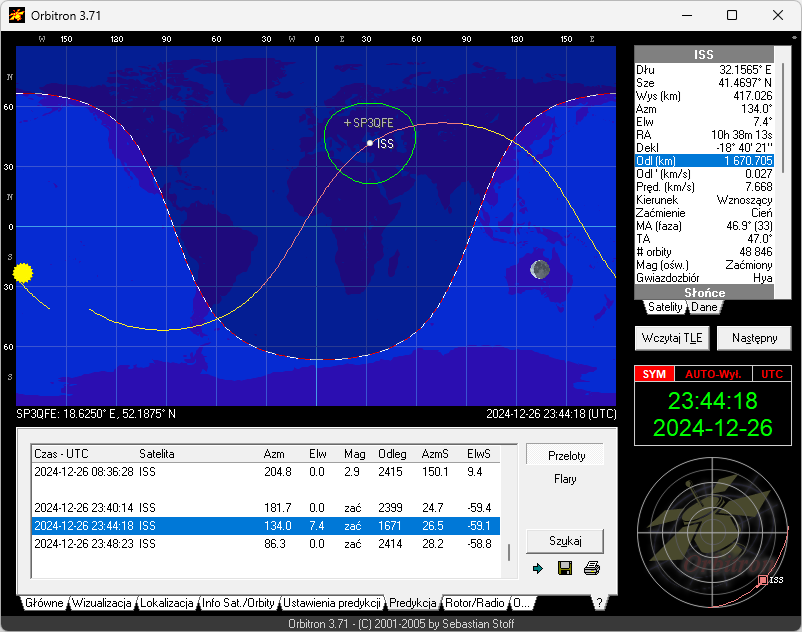Open help with the question mark tab
Screen dimensions: 802x632
[599, 603]
